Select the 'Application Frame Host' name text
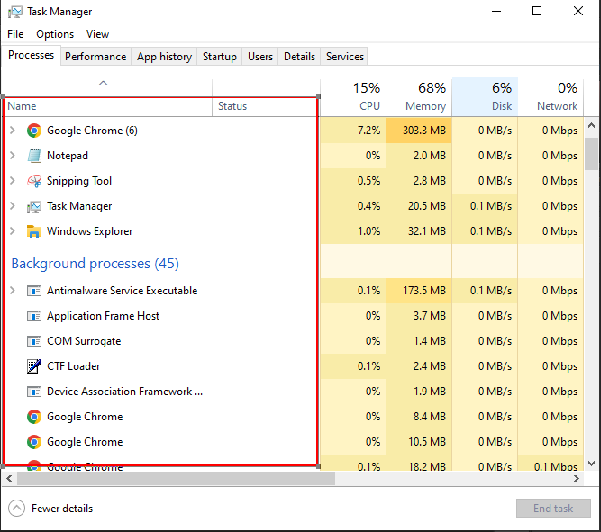The width and height of the screenshot is (601, 532). [x=103, y=316]
